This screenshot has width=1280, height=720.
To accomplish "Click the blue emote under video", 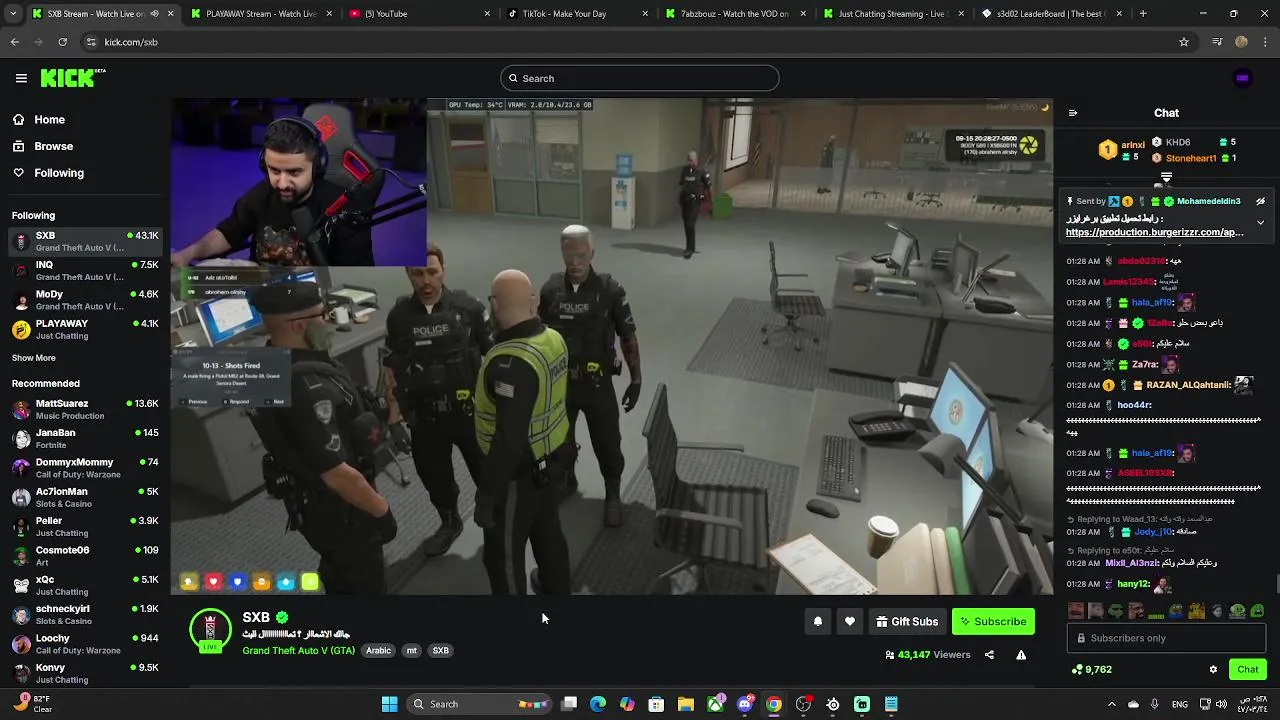I will 237,582.
